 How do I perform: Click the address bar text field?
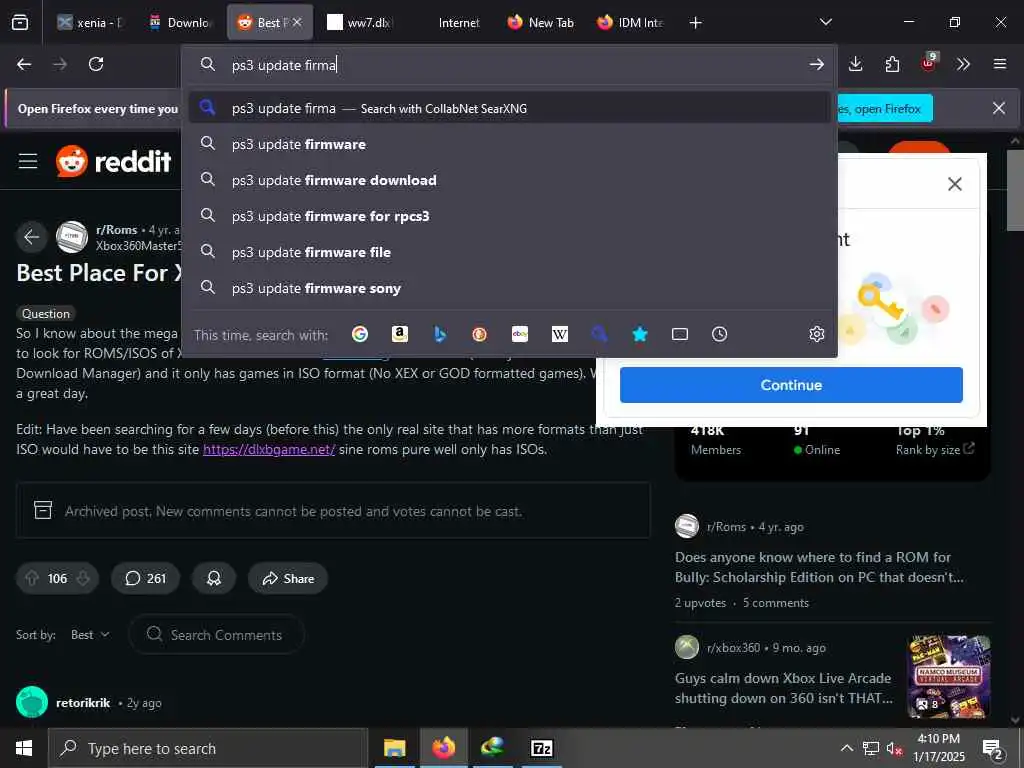pos(509,65)
